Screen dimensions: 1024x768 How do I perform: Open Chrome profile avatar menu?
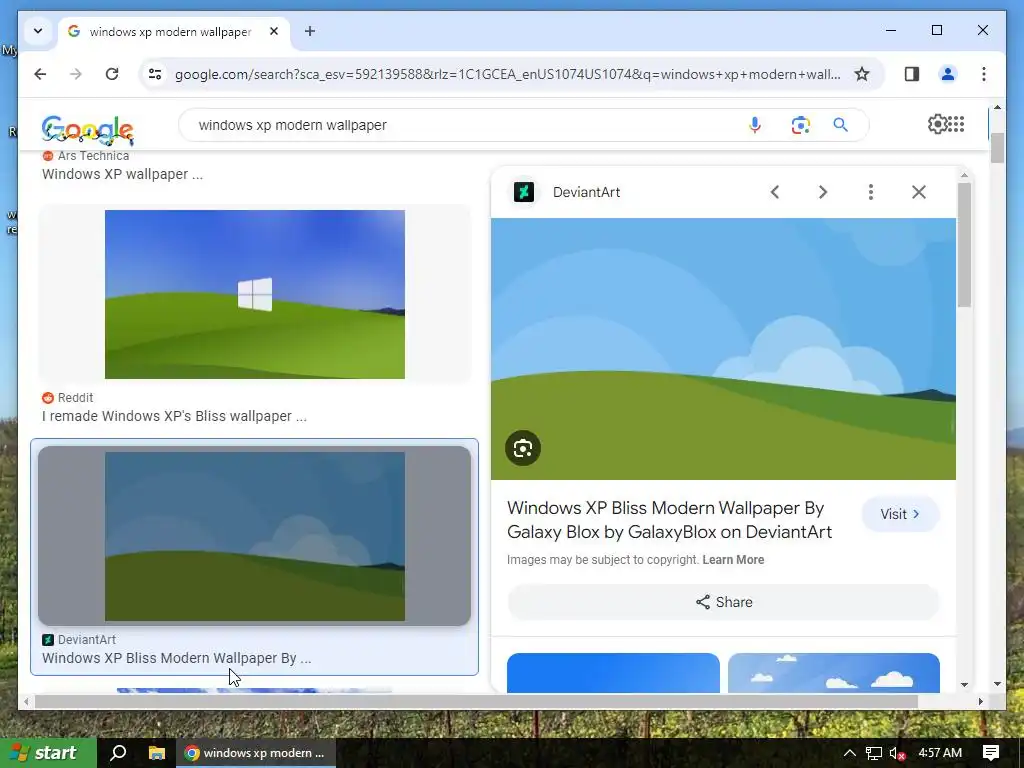pos(948,74)
